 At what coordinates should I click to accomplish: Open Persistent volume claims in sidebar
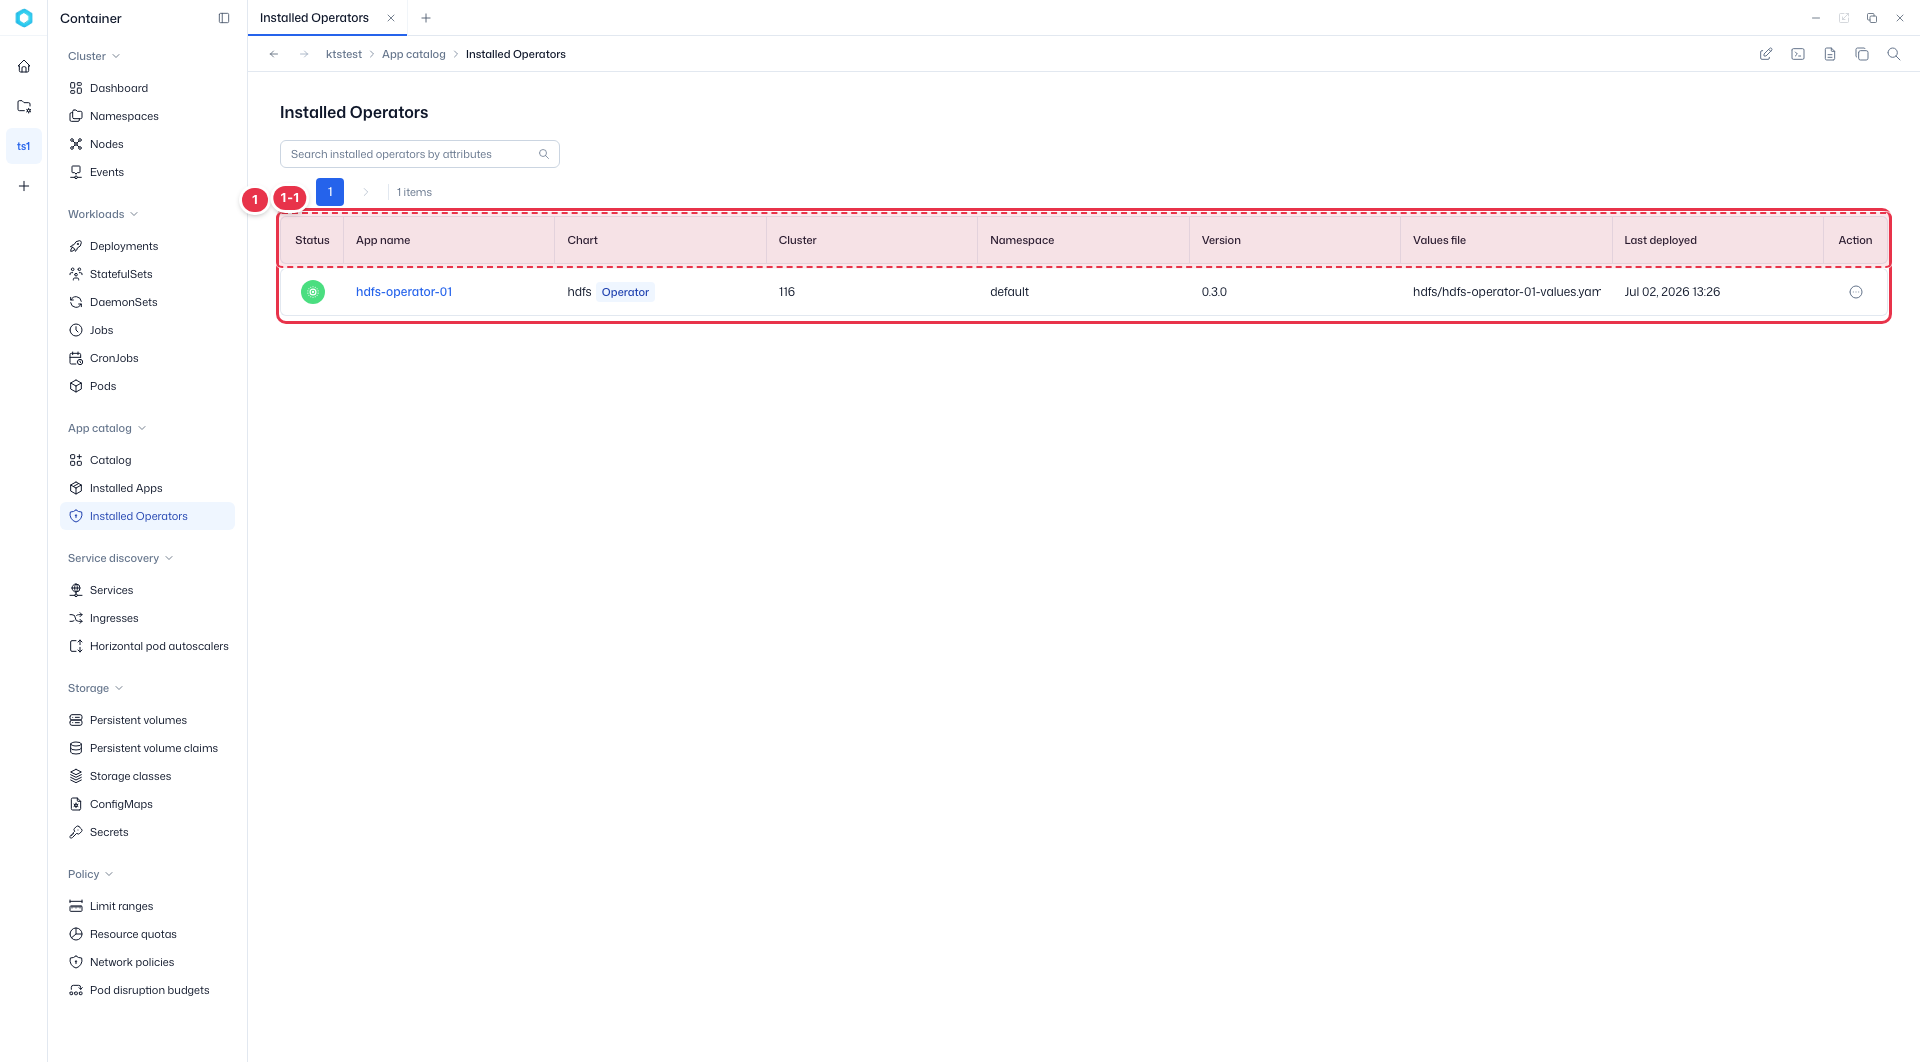147,748
